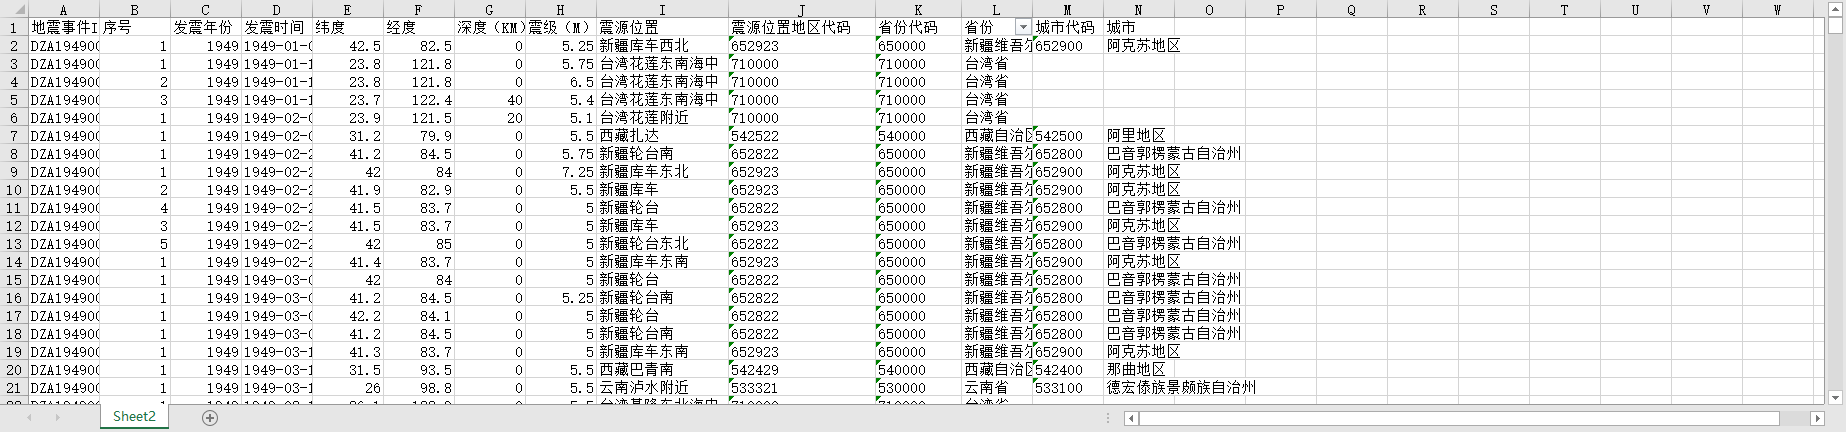Screen dimensions: 1846x432
Task: Click the 经度 header cell
Action: click(x=419, y=27)
